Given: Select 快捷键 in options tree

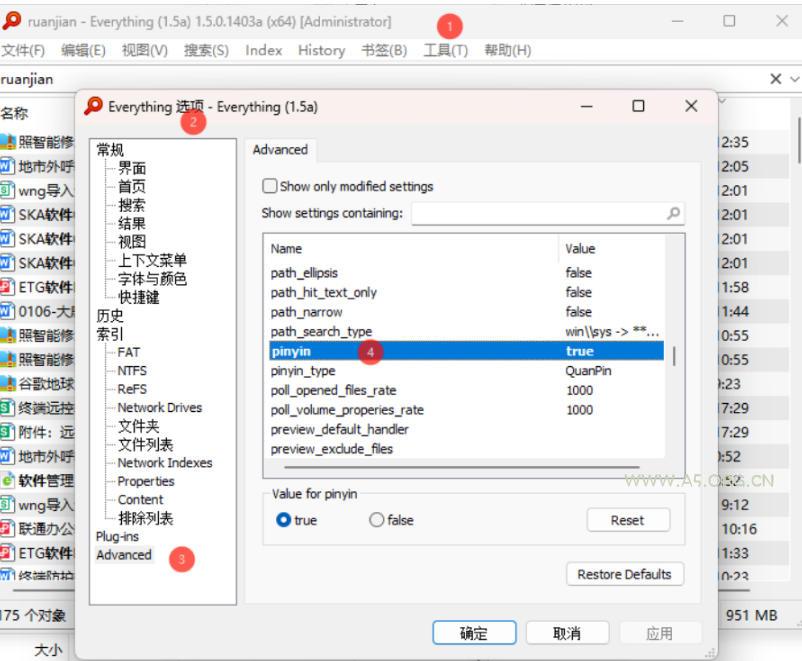Looking at the screenshot, I should click(139, 297).
